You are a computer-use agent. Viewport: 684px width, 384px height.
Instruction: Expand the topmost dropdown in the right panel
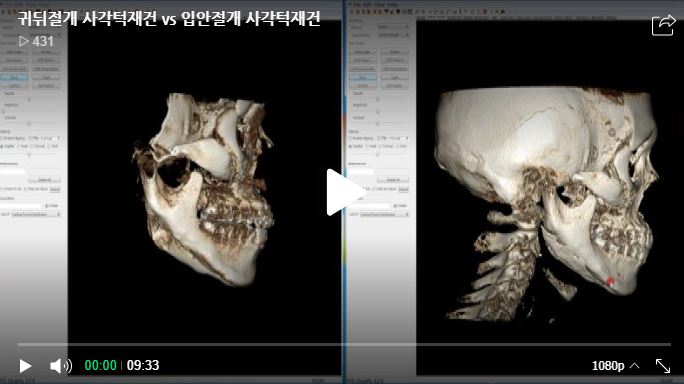click(x=393, y=27)
